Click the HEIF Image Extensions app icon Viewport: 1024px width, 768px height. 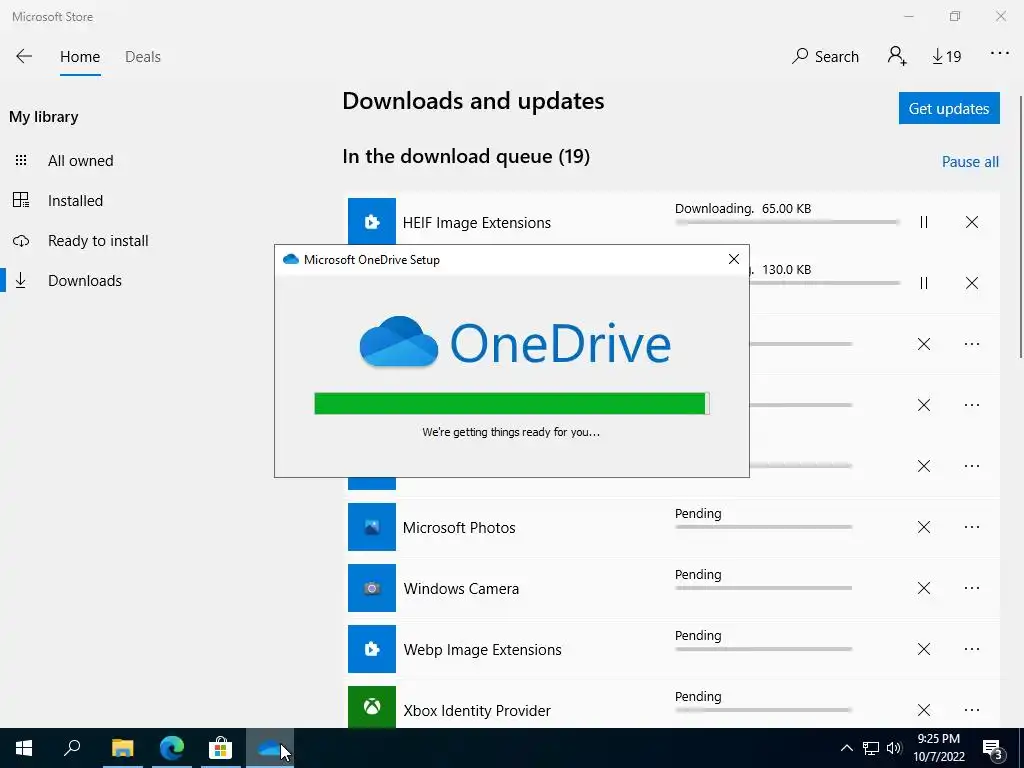point(372,222)
